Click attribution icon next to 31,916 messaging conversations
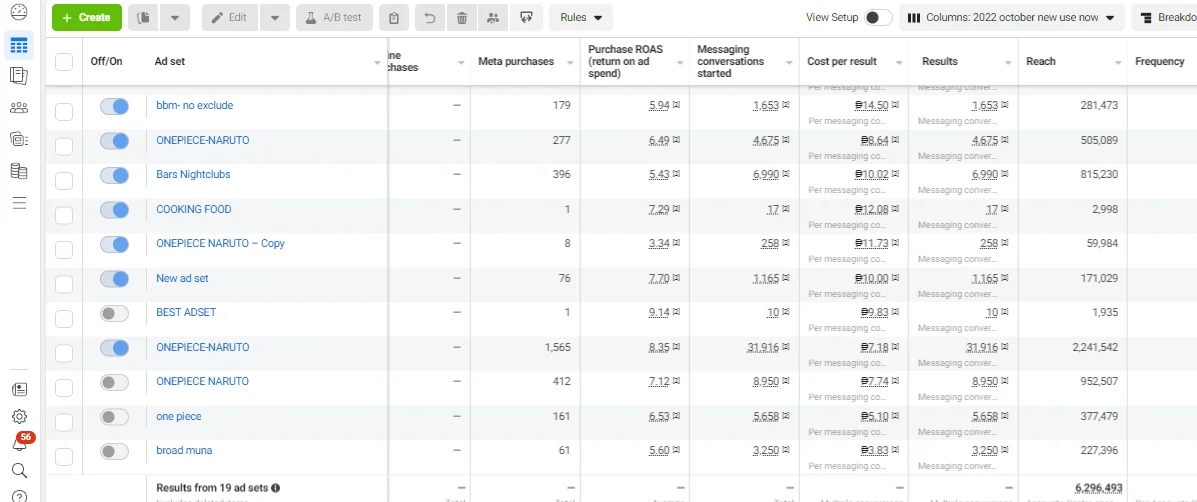 (x=786, y=347)
